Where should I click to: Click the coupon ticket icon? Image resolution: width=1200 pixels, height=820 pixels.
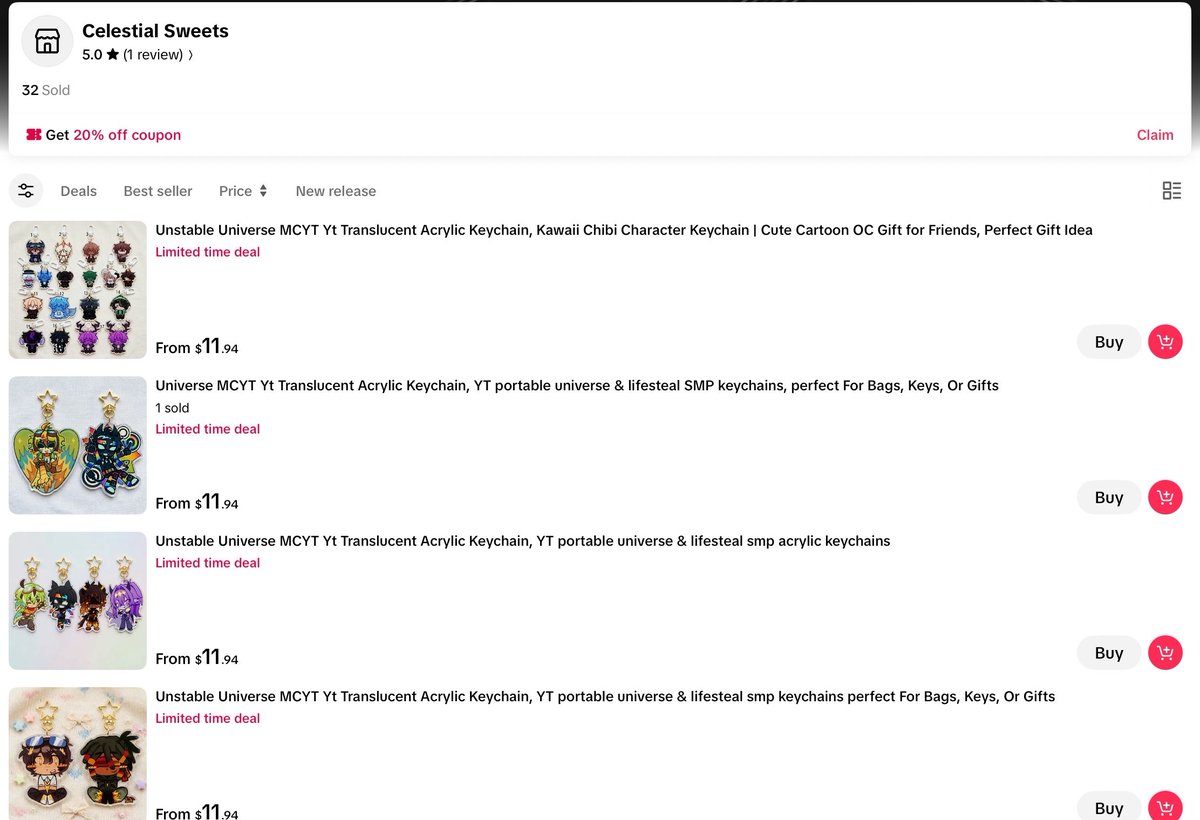[34, 135]
